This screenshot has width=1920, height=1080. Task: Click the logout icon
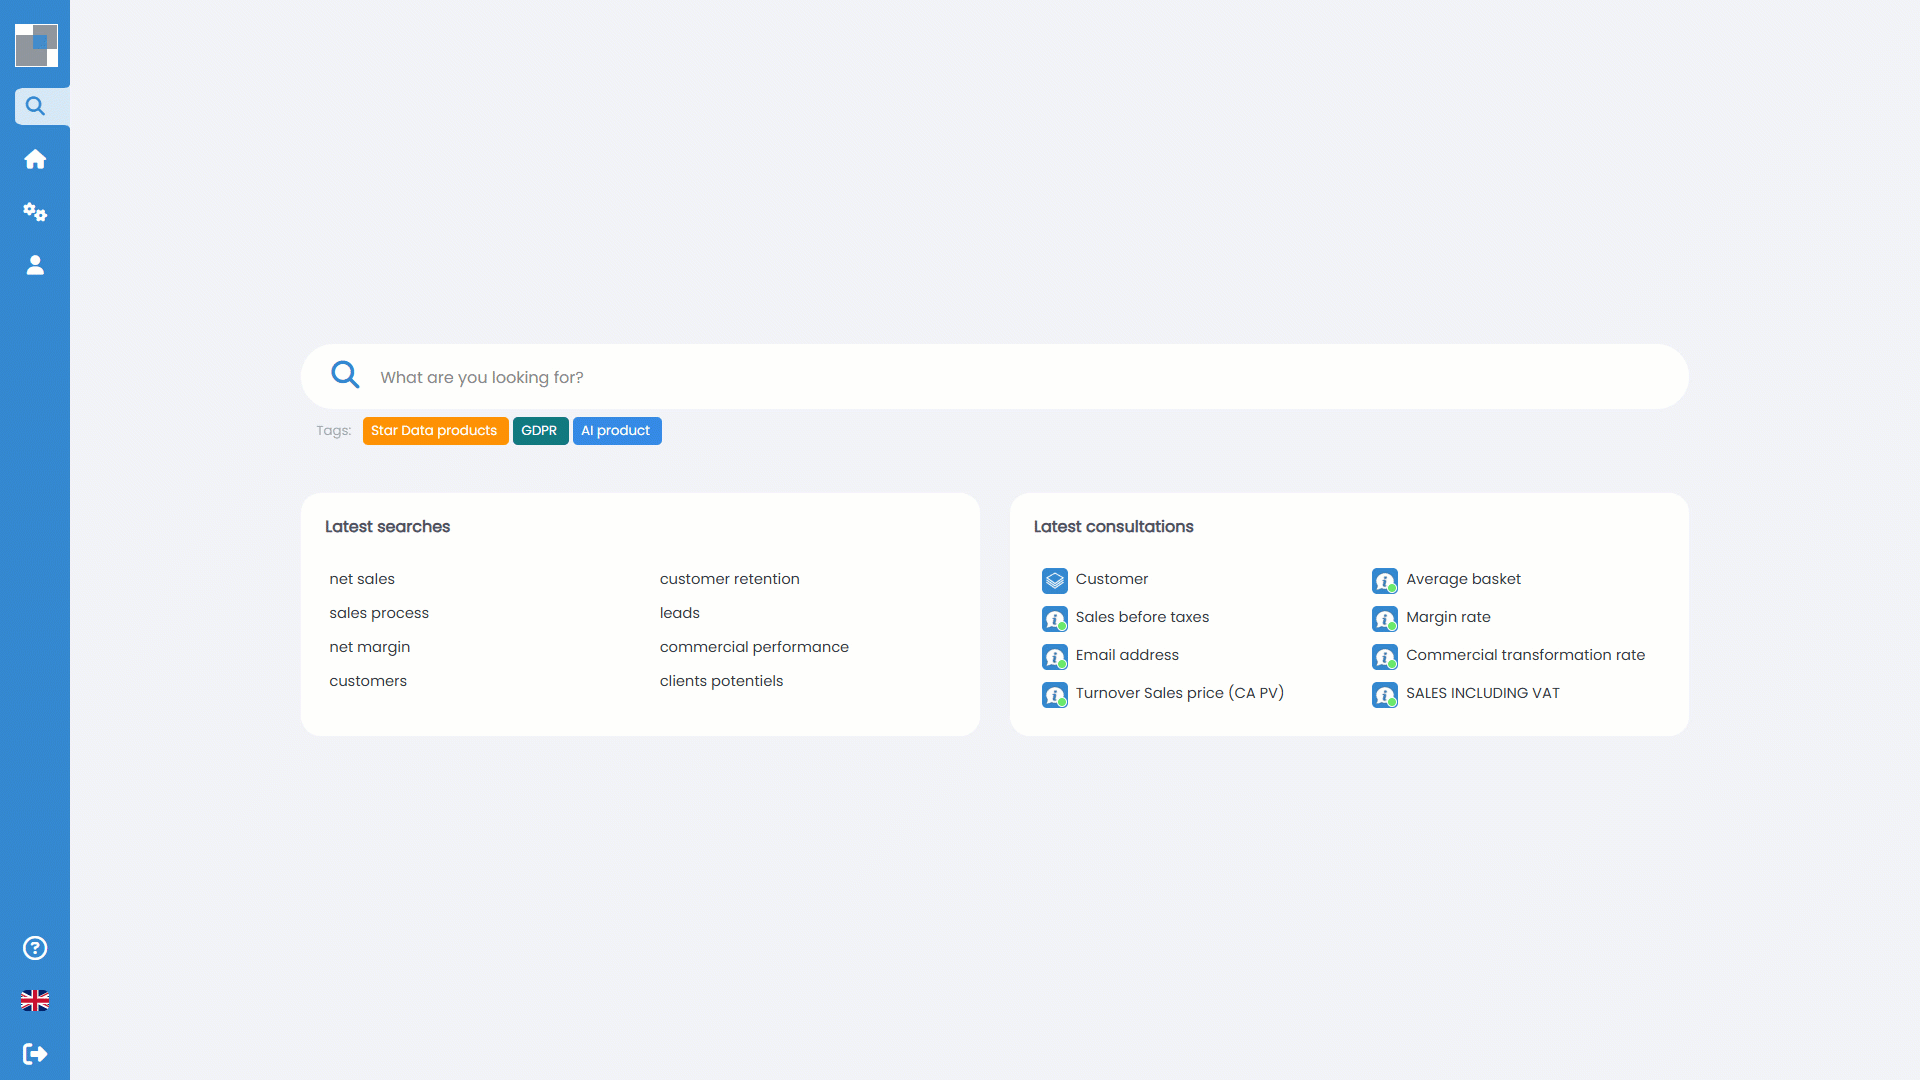tap(35, 1054)
